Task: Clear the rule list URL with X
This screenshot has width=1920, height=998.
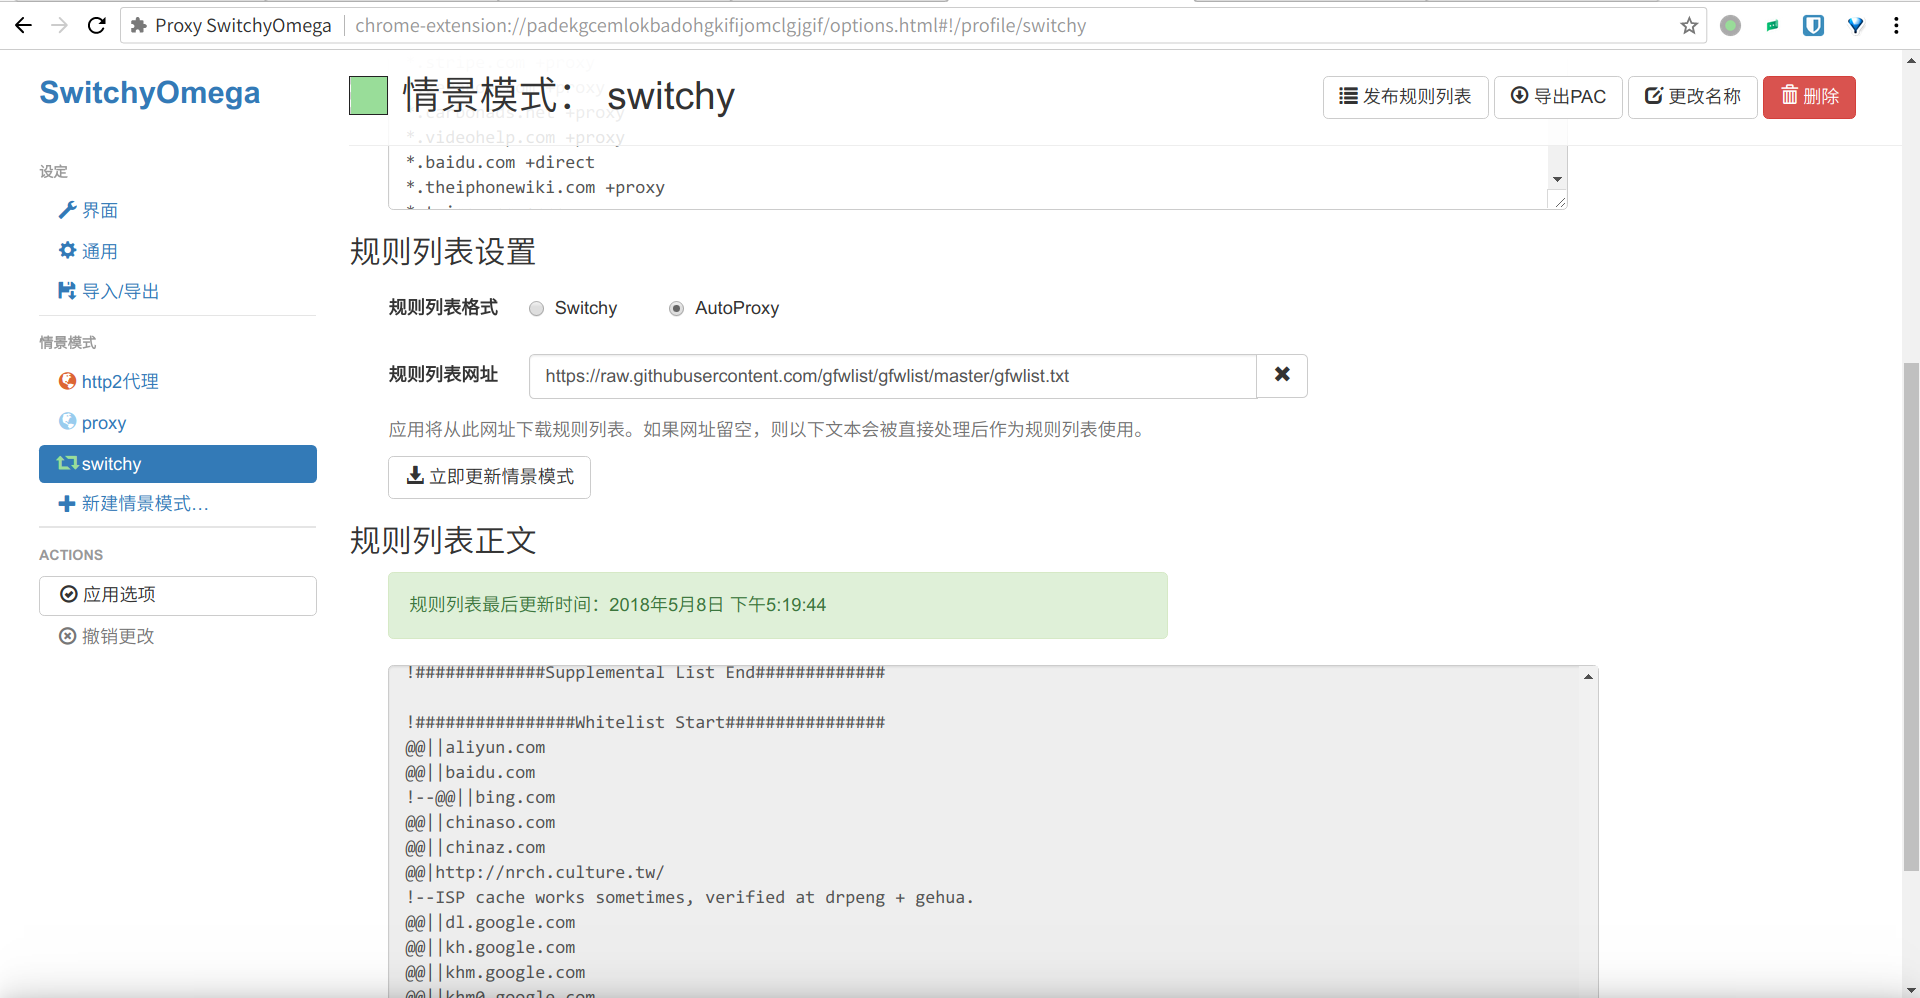Action: pos(1282,376)
